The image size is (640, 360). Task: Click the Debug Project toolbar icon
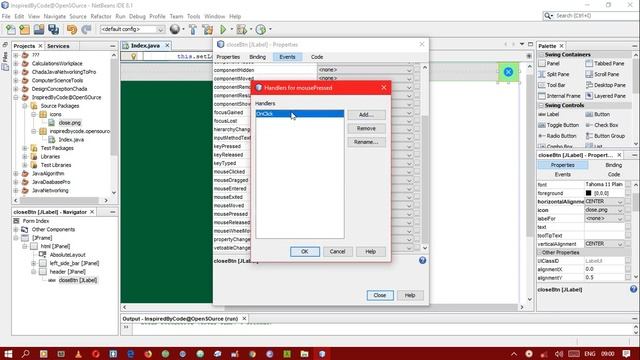tap(241, 29)
